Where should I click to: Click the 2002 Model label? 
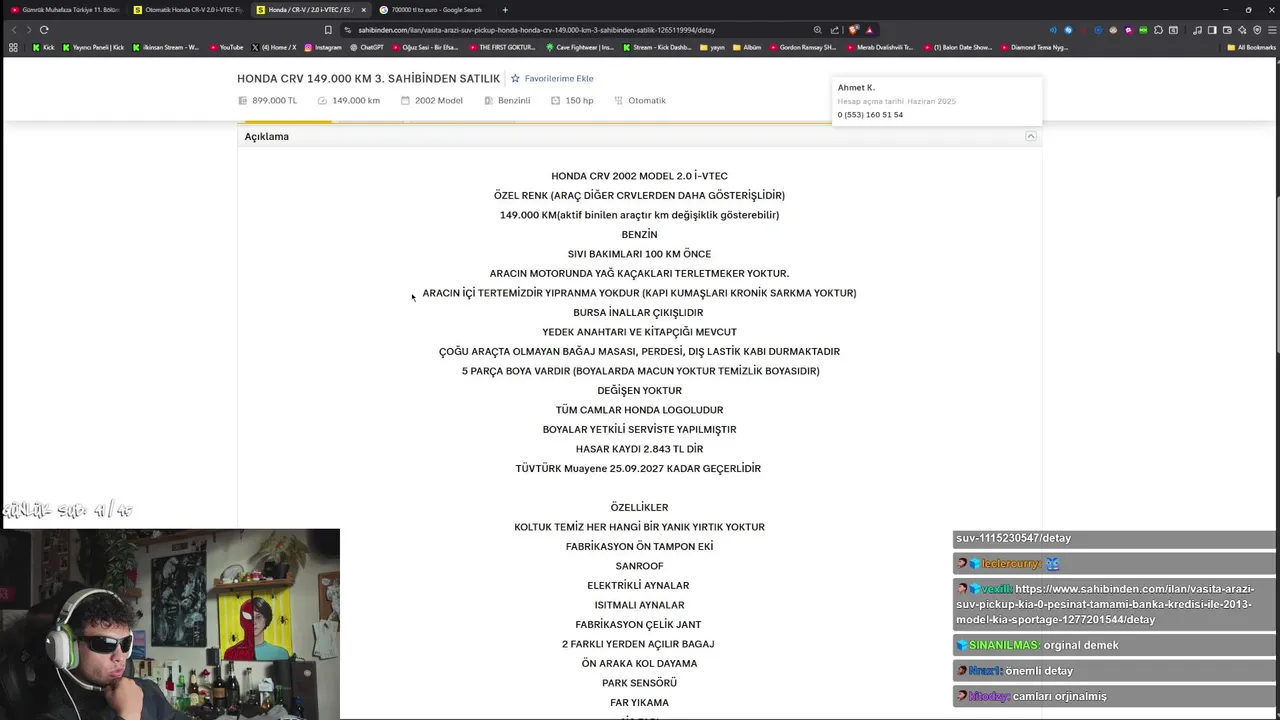(x=439, y=100)
